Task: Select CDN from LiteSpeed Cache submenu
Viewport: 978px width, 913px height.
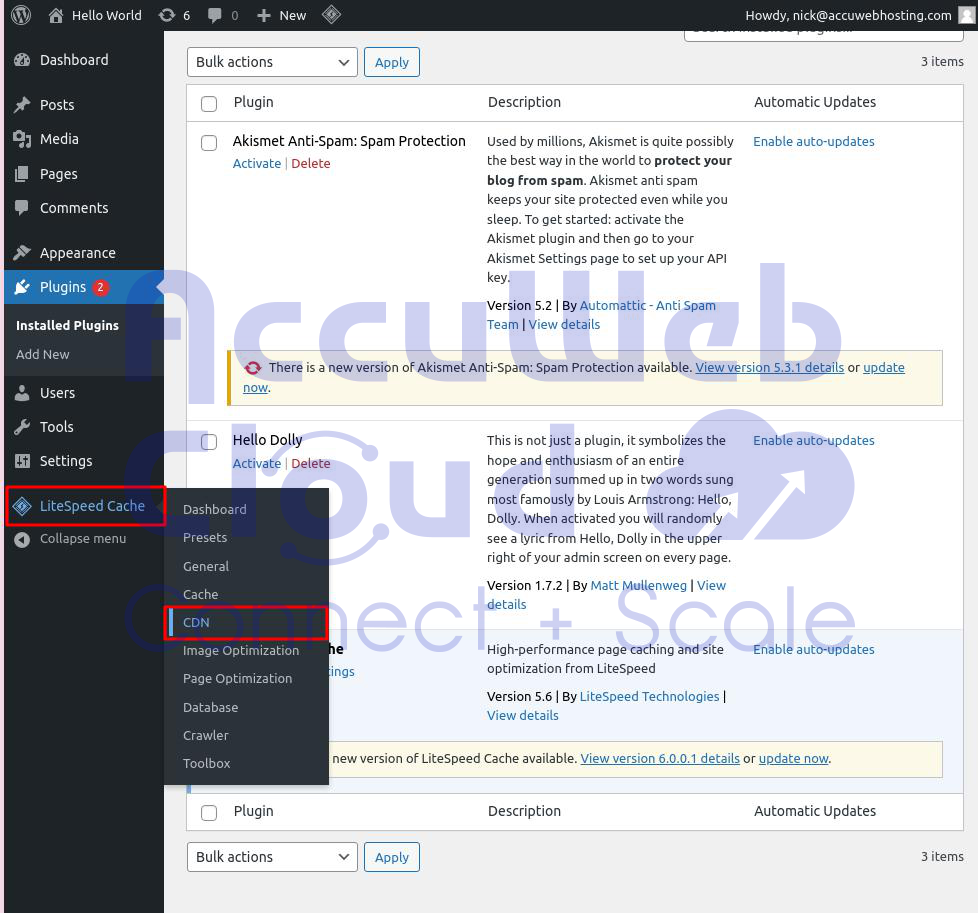Action: click(x=196, y=622)
